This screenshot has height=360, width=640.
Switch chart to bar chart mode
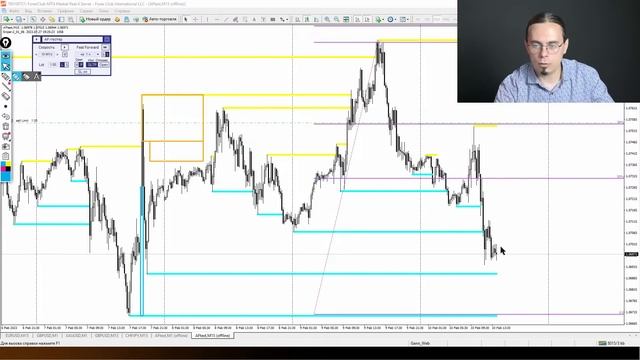298,19
